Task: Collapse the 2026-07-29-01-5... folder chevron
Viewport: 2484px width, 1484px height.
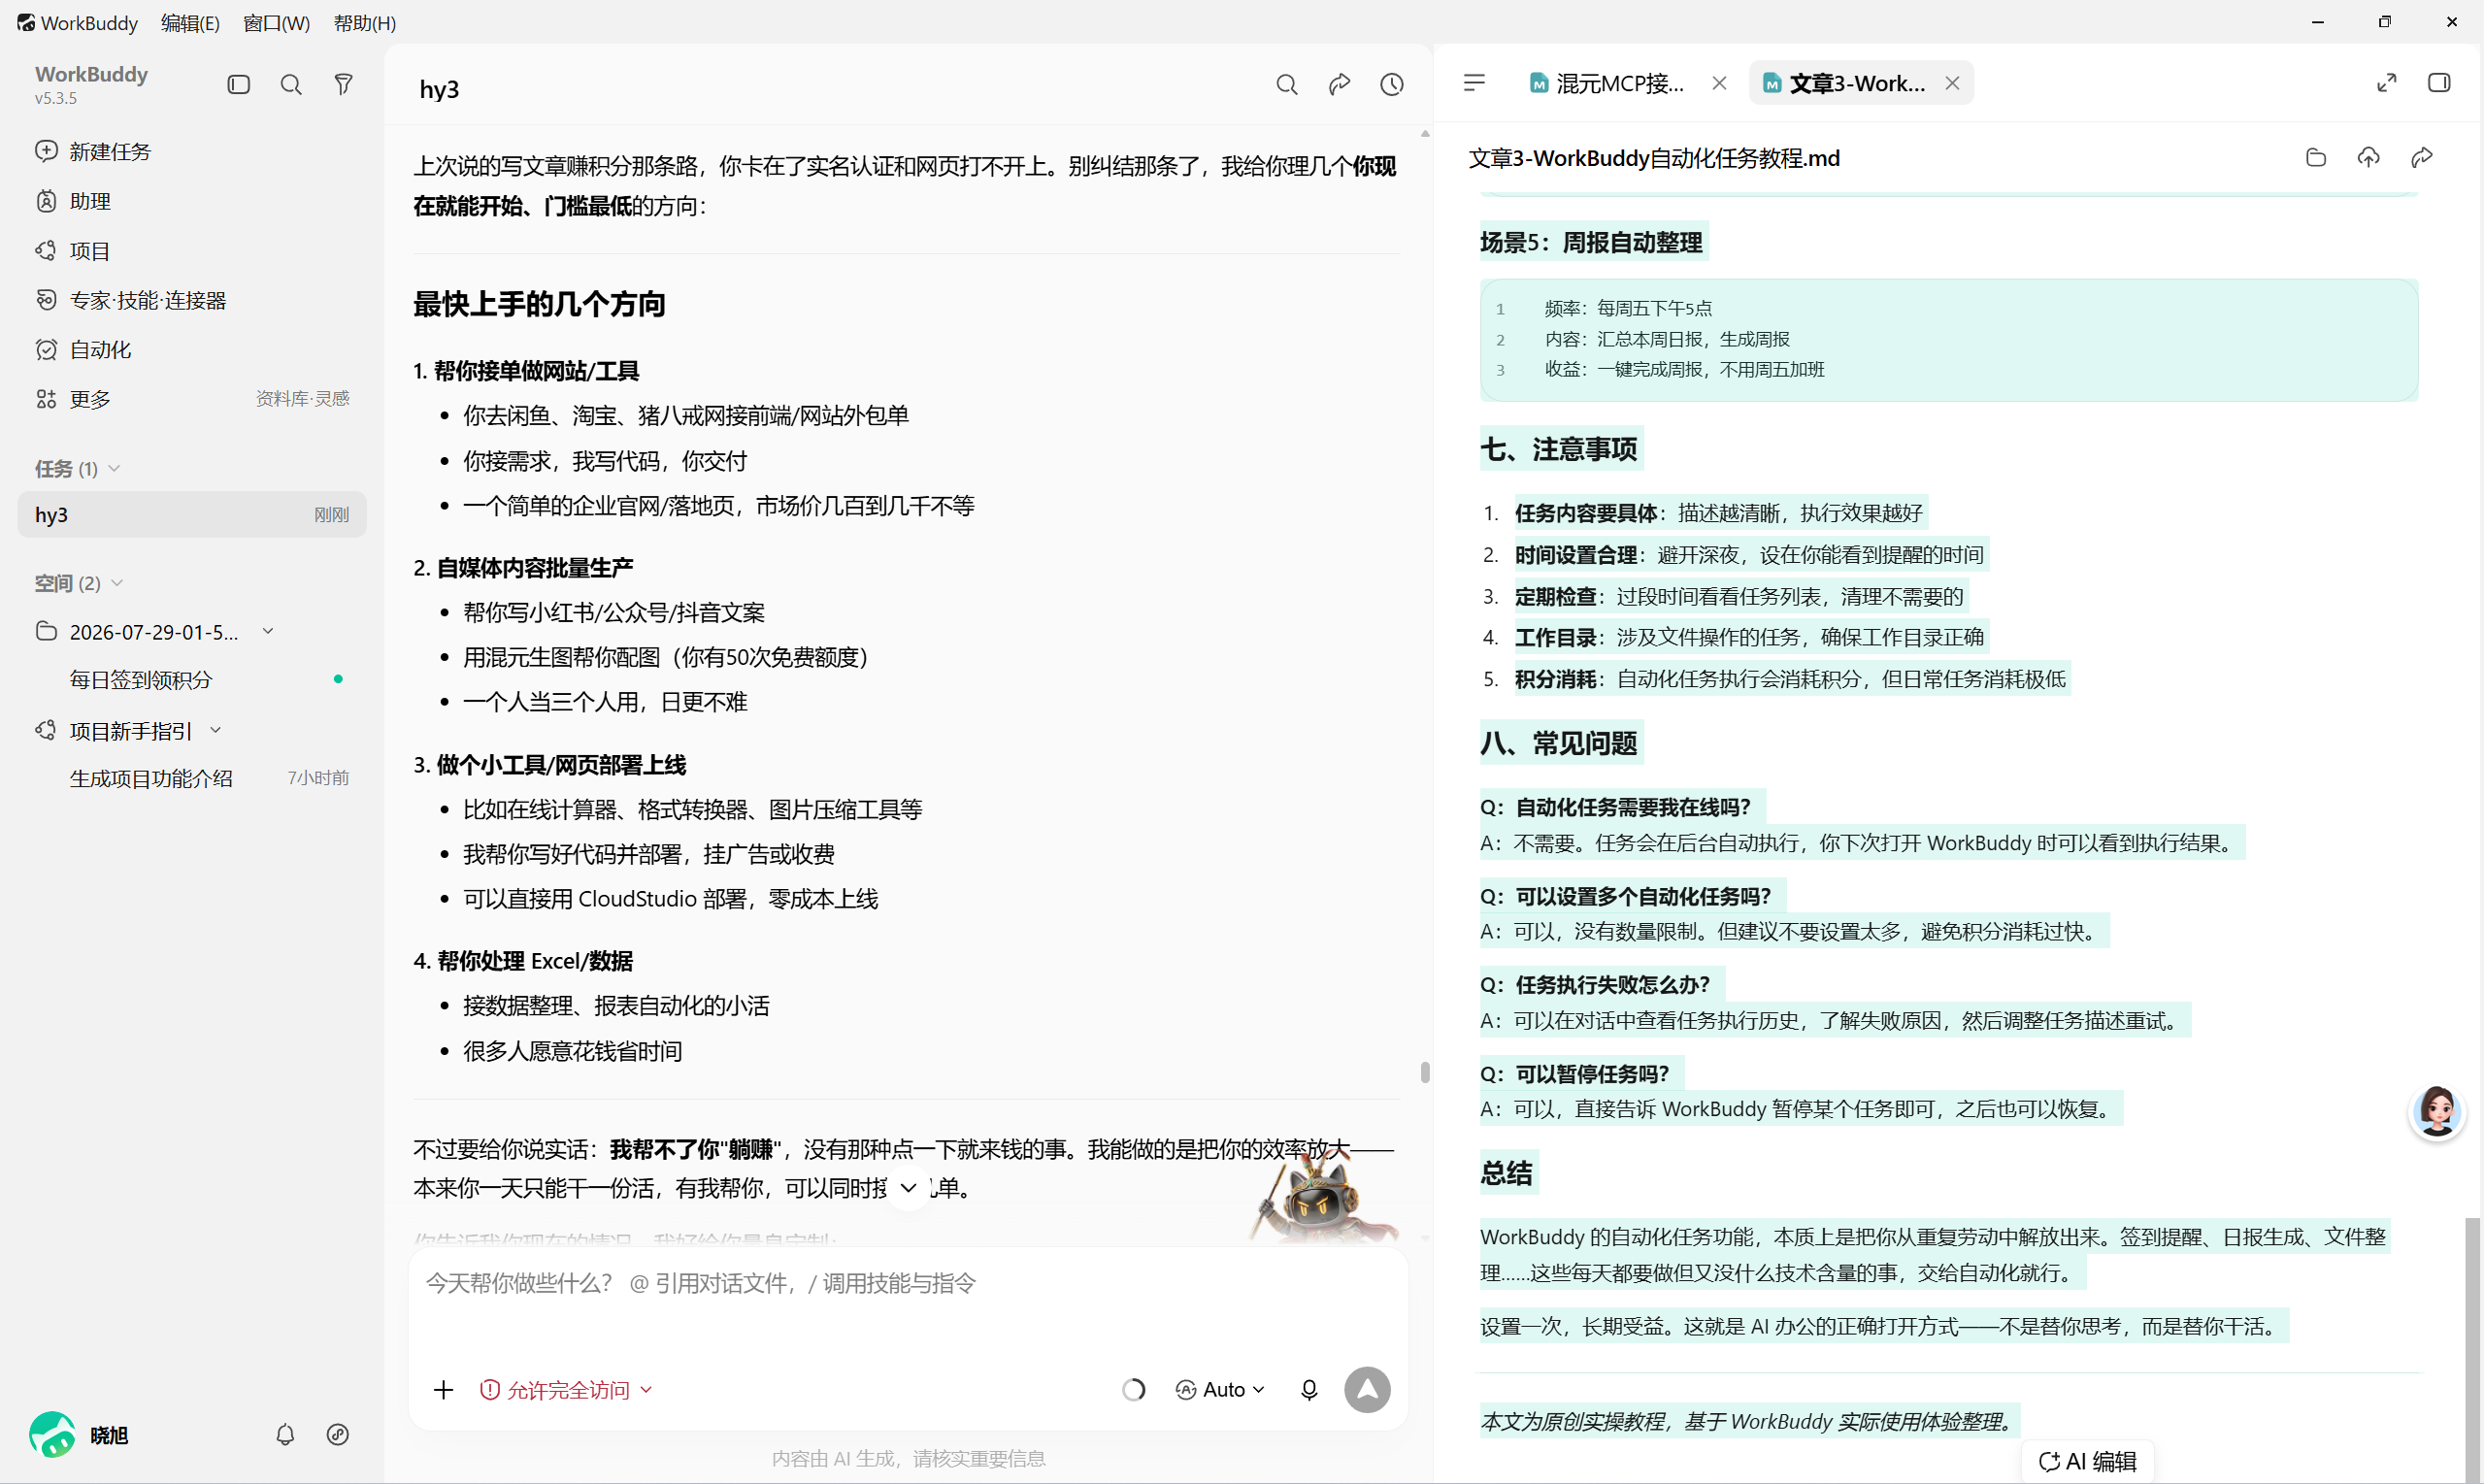Action: coord(268,631)
